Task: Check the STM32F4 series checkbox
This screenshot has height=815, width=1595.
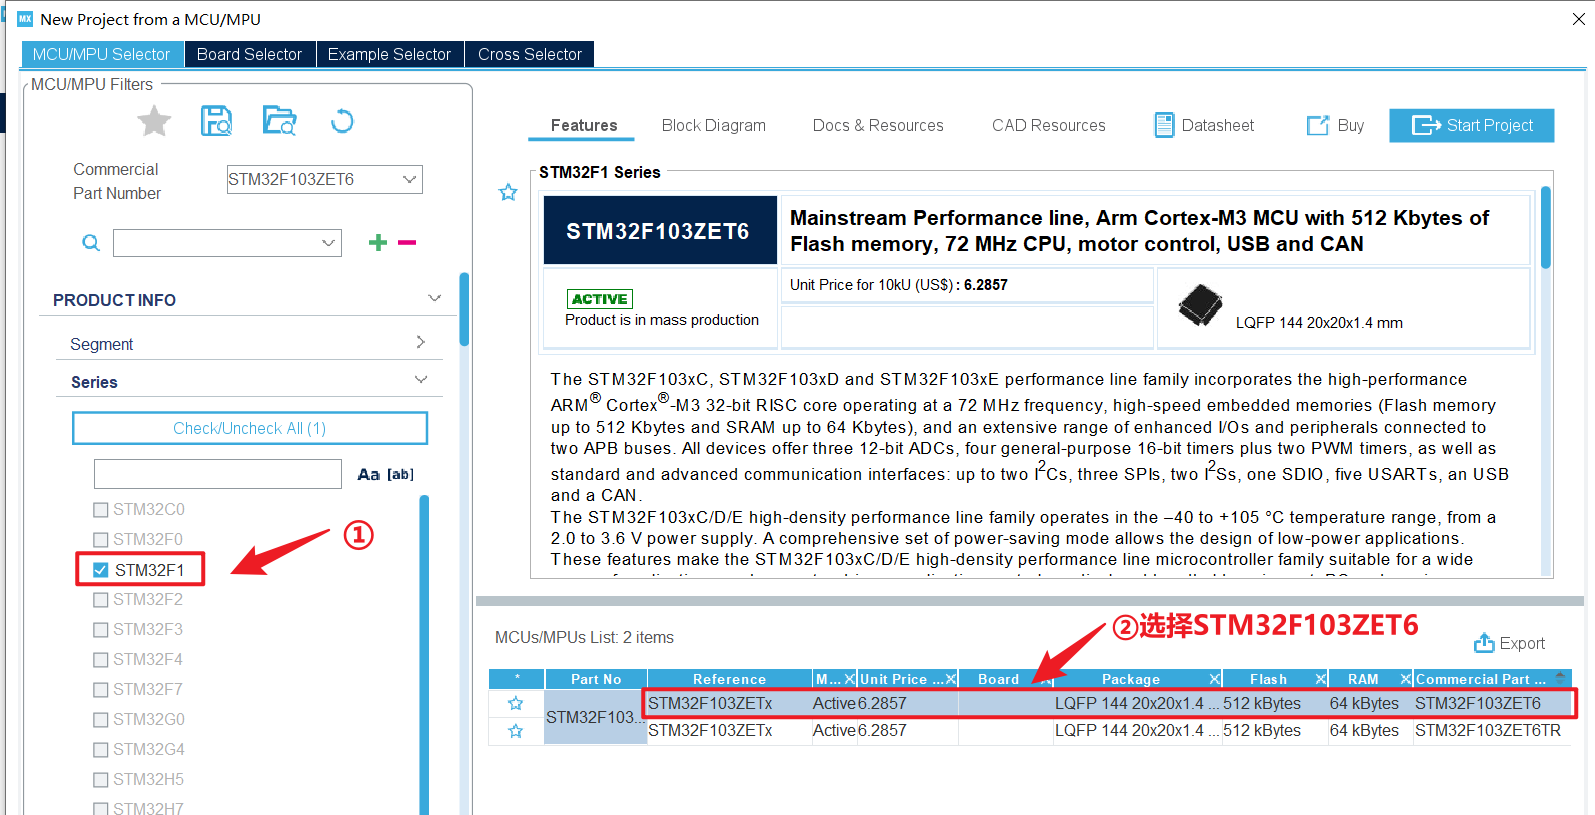Action: tap(100, 660)
